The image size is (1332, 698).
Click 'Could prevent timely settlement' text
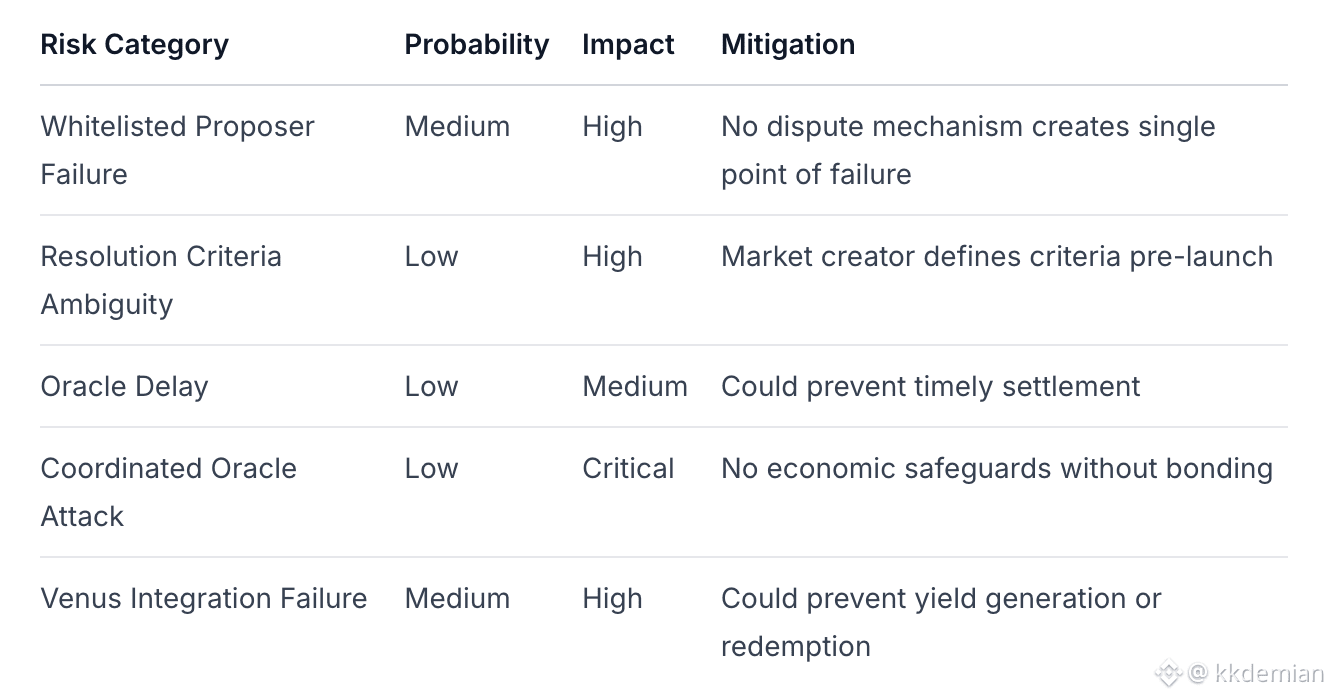930,387
